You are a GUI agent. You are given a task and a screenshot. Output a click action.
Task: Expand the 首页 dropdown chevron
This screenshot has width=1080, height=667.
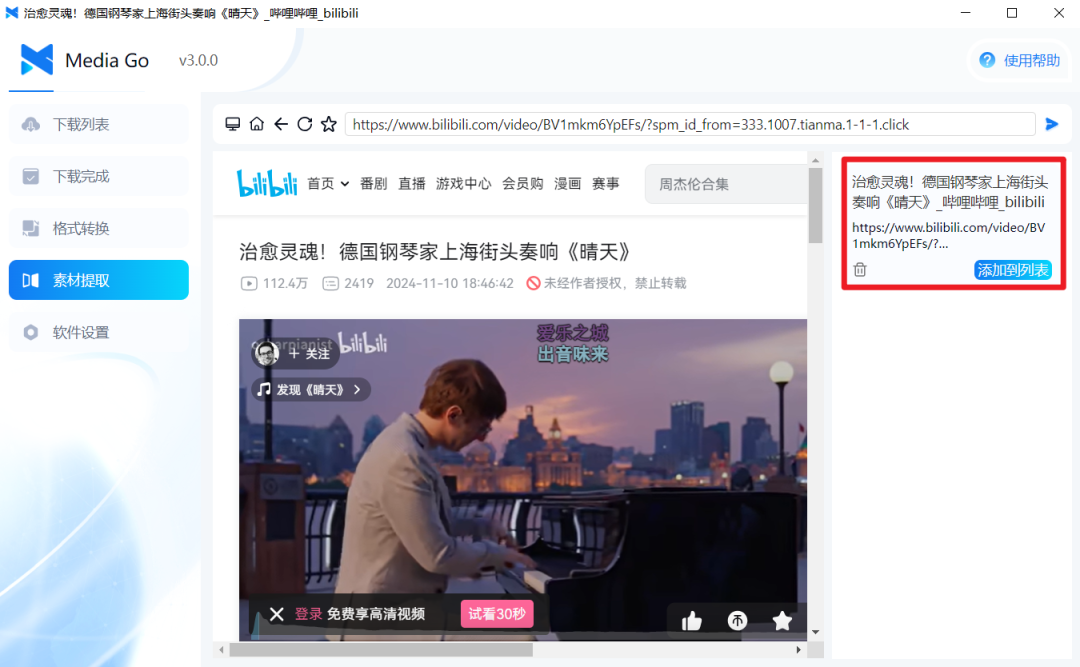click(345, 184)
